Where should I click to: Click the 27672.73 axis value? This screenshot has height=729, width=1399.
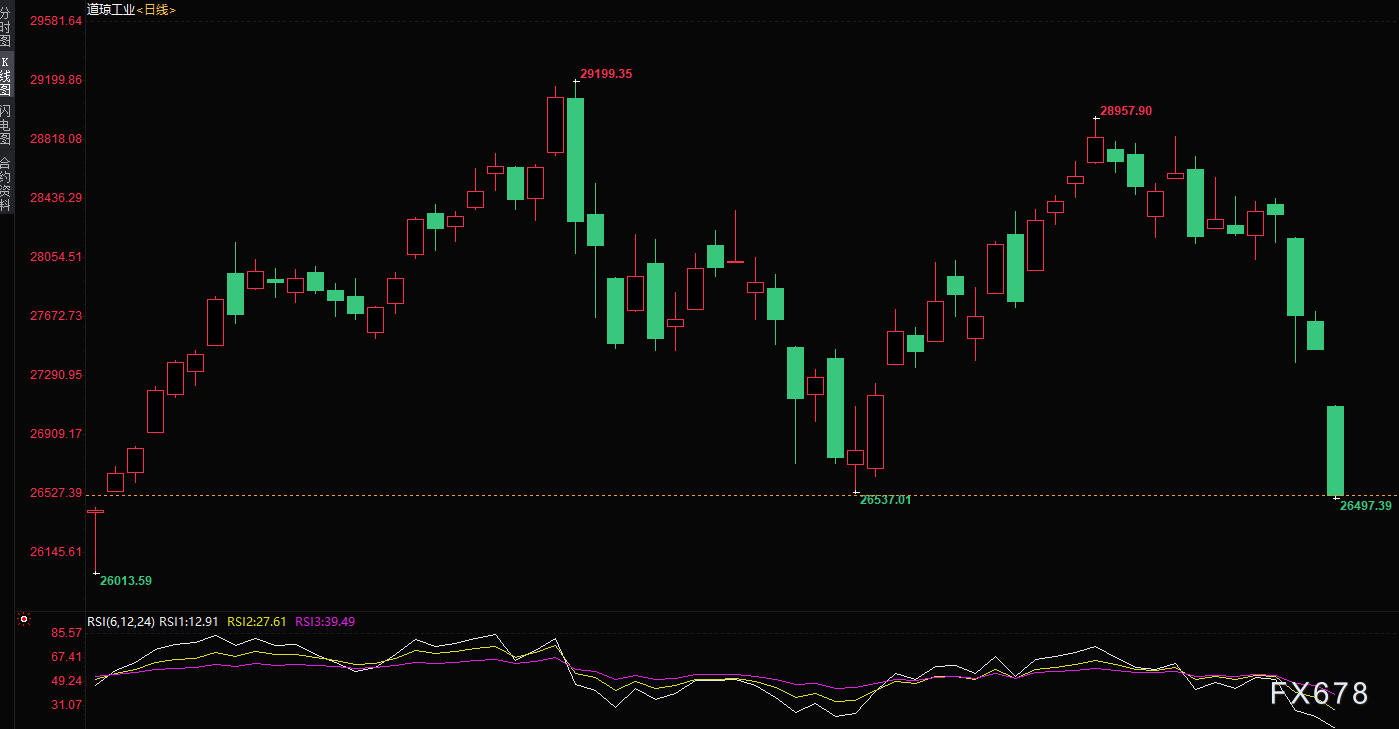(56, 315)
